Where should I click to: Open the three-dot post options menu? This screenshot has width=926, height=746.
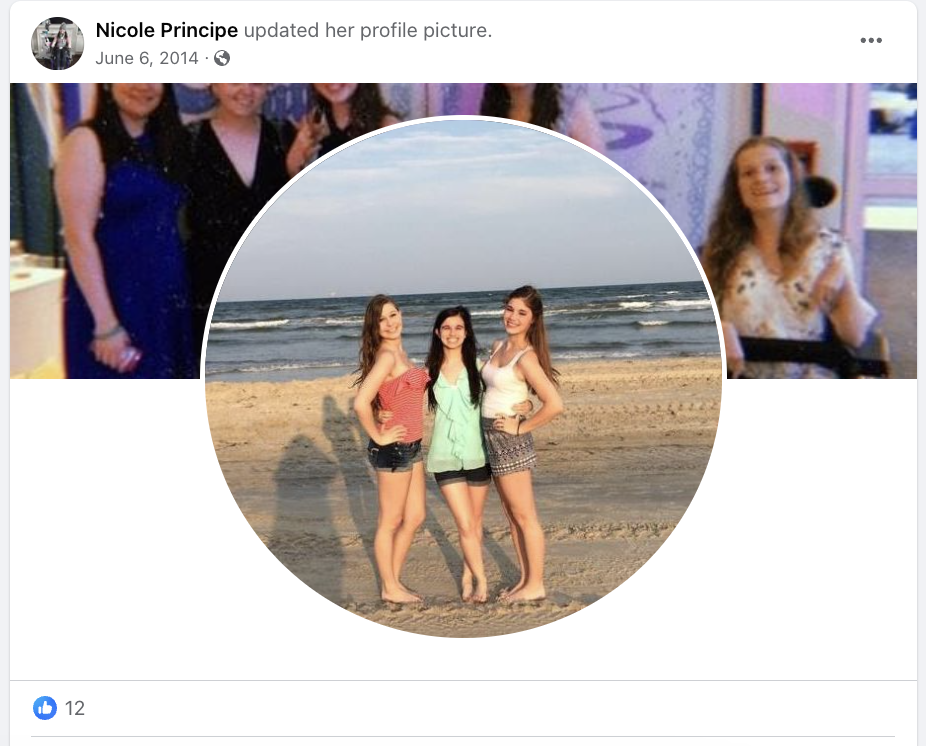click(870, 40)
